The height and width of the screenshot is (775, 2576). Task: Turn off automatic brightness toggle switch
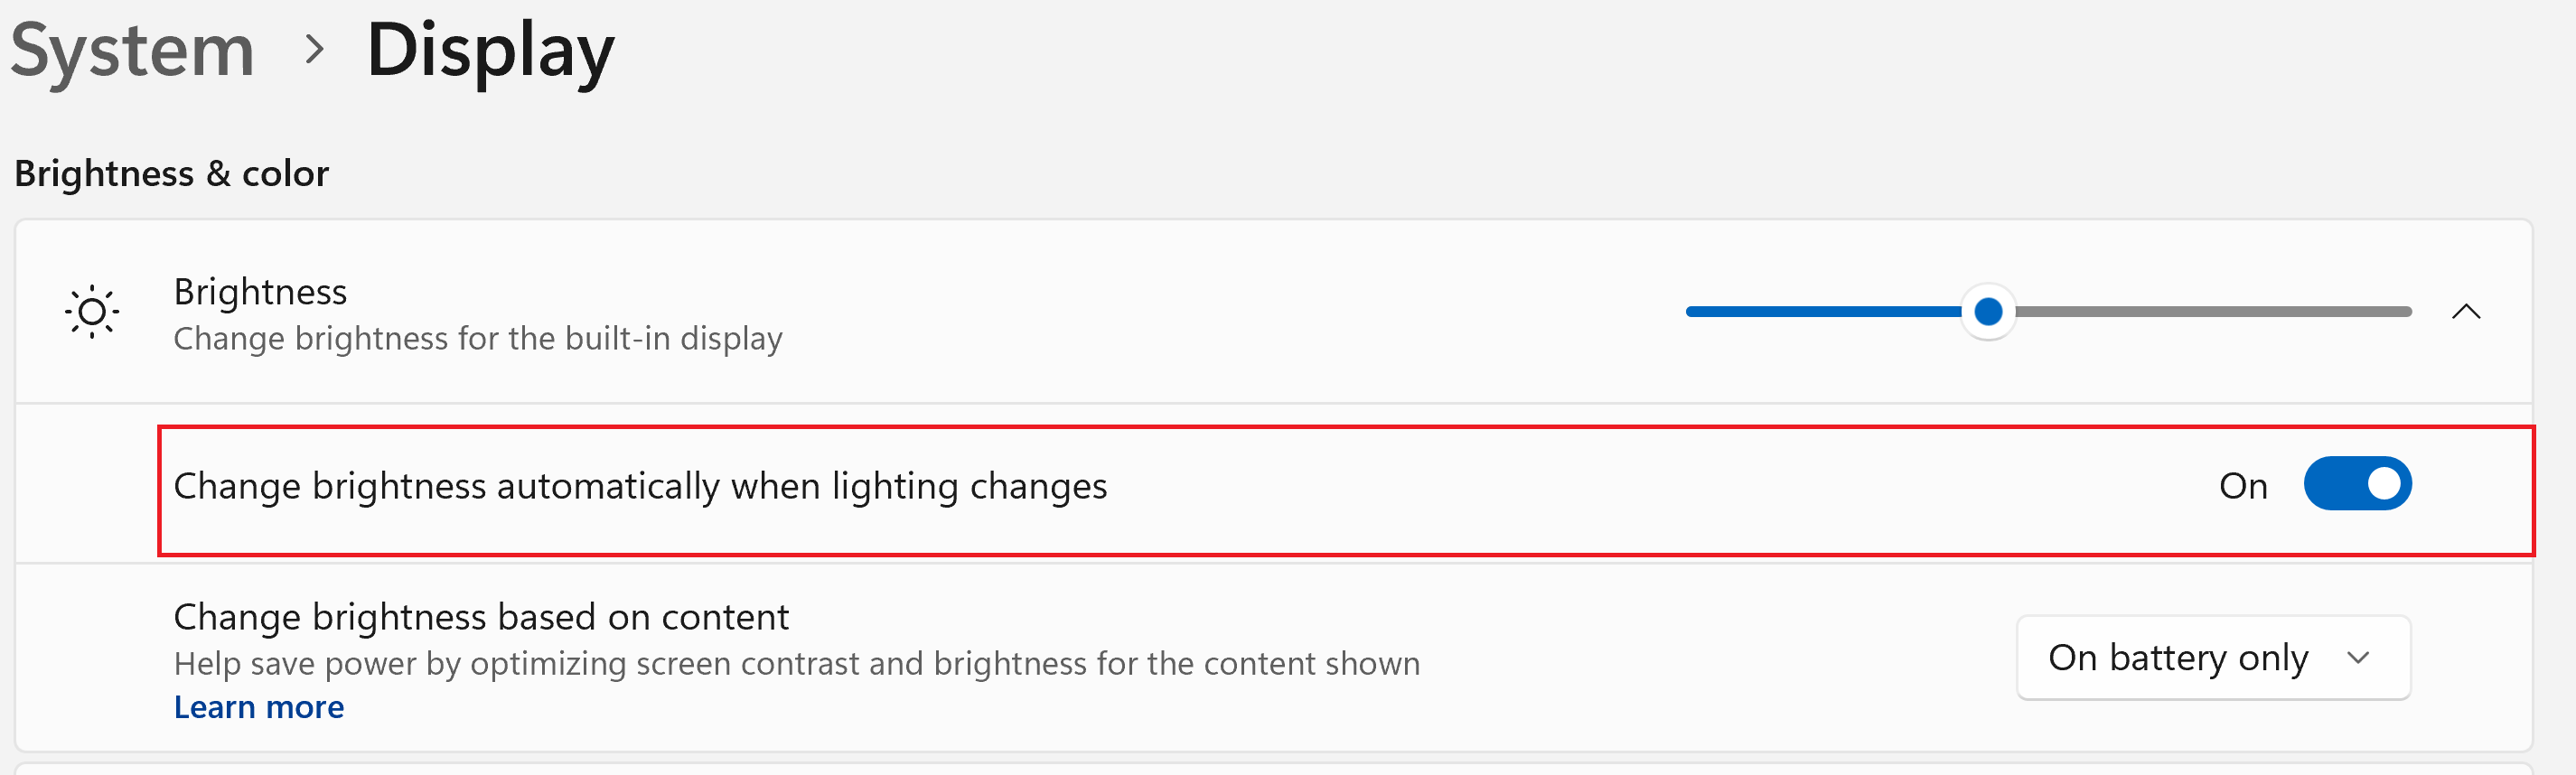pos(2357,484)
